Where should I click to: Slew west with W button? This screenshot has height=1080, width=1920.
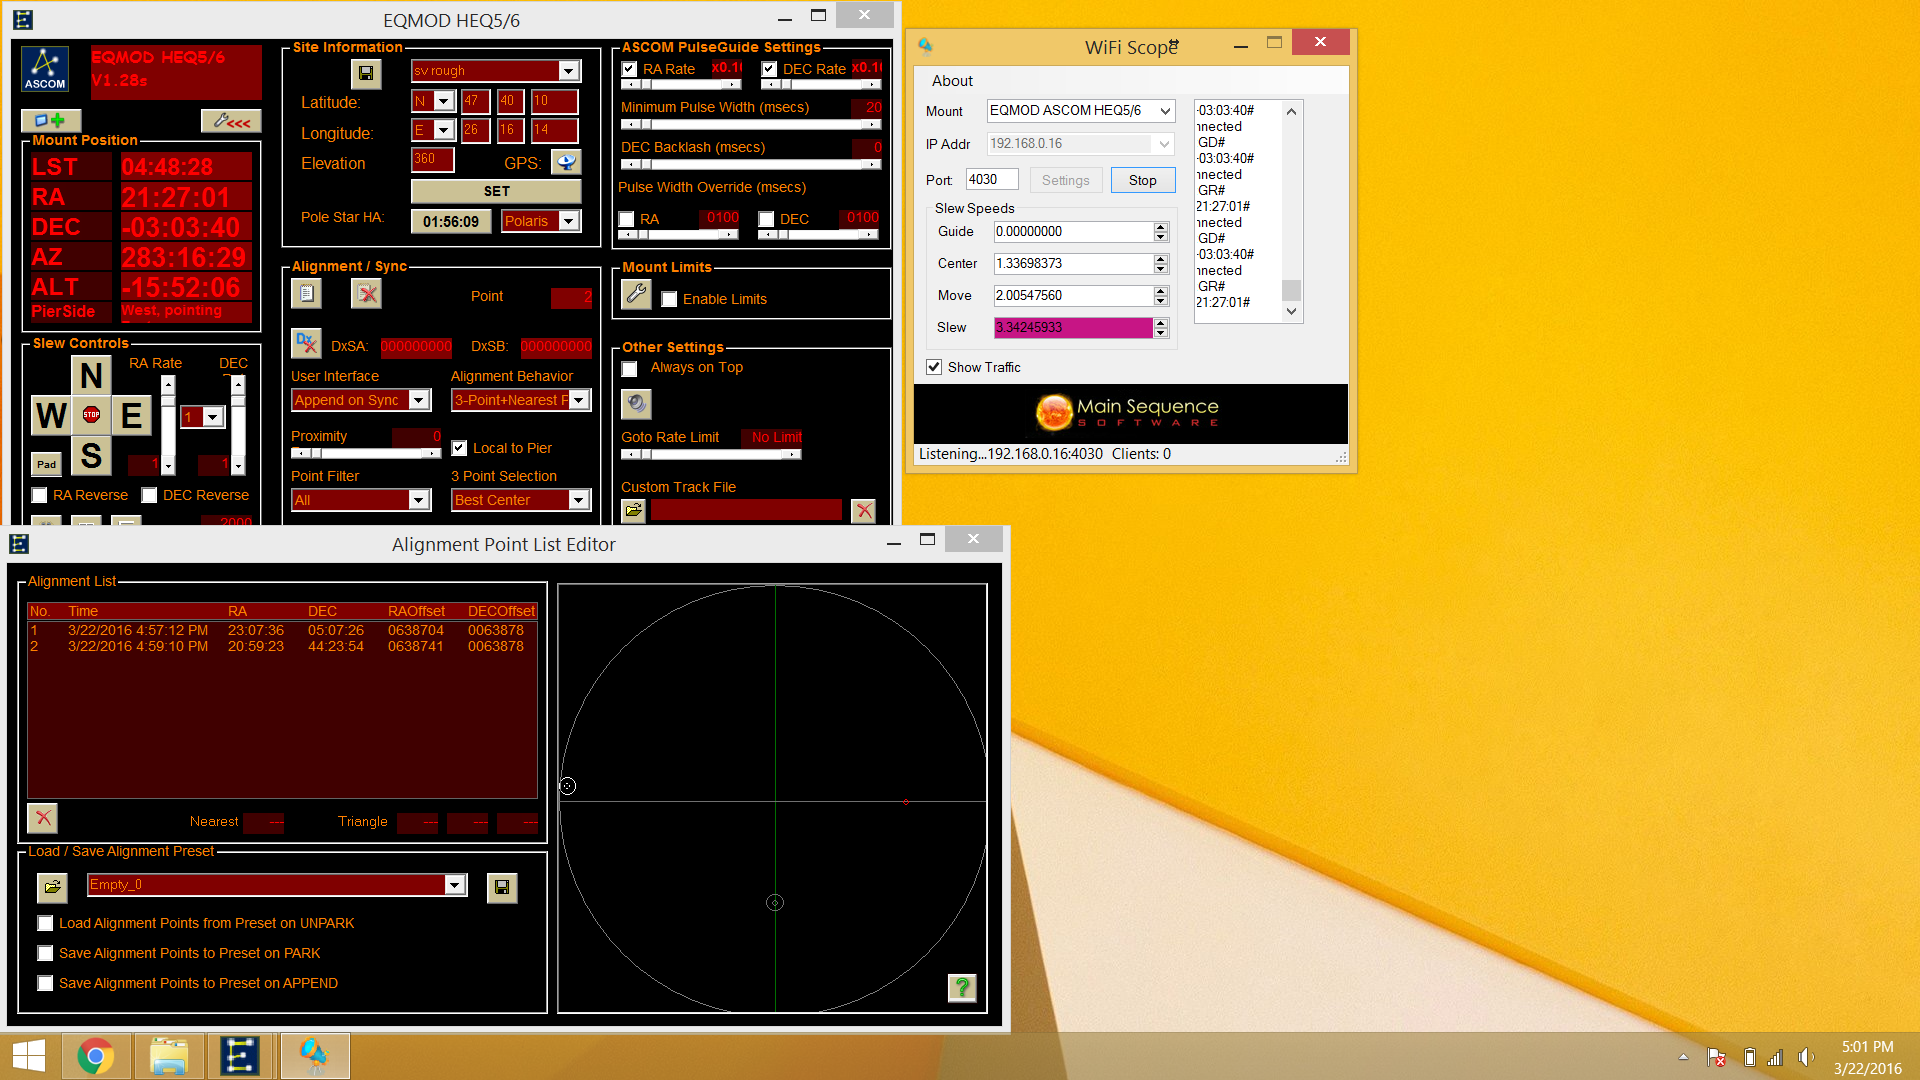point(51,415)
